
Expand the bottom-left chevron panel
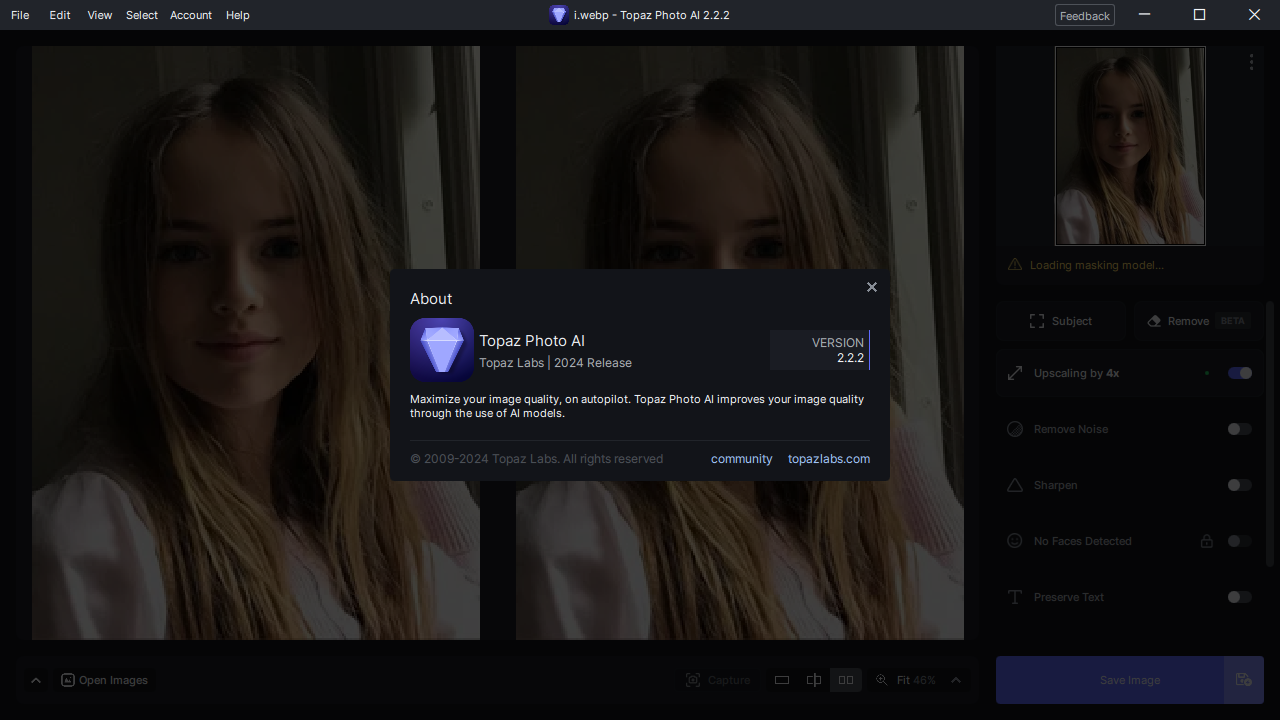[x=36, y=680]
